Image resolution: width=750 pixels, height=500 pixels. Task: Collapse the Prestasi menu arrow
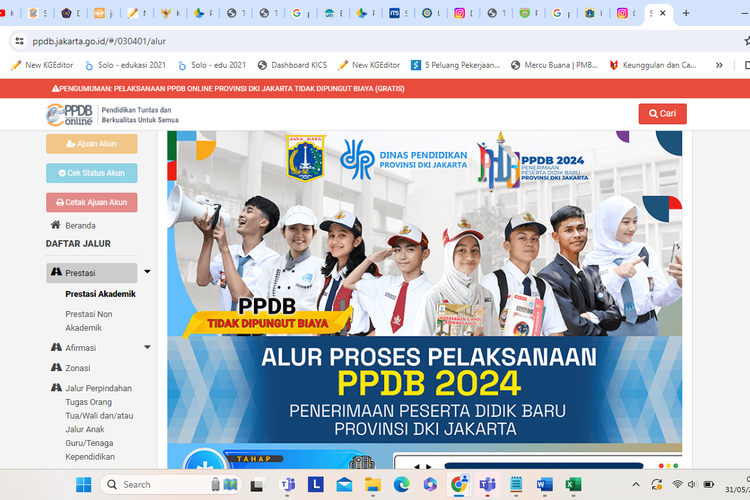(x=147, y=272)
